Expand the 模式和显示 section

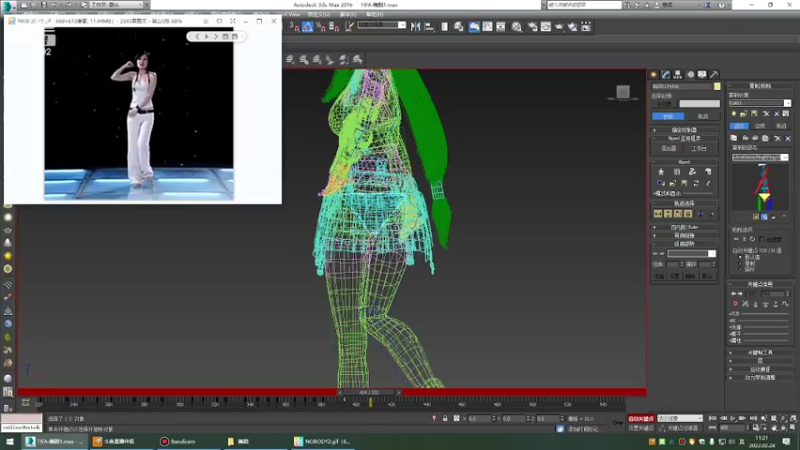click(x=684, y=193)
